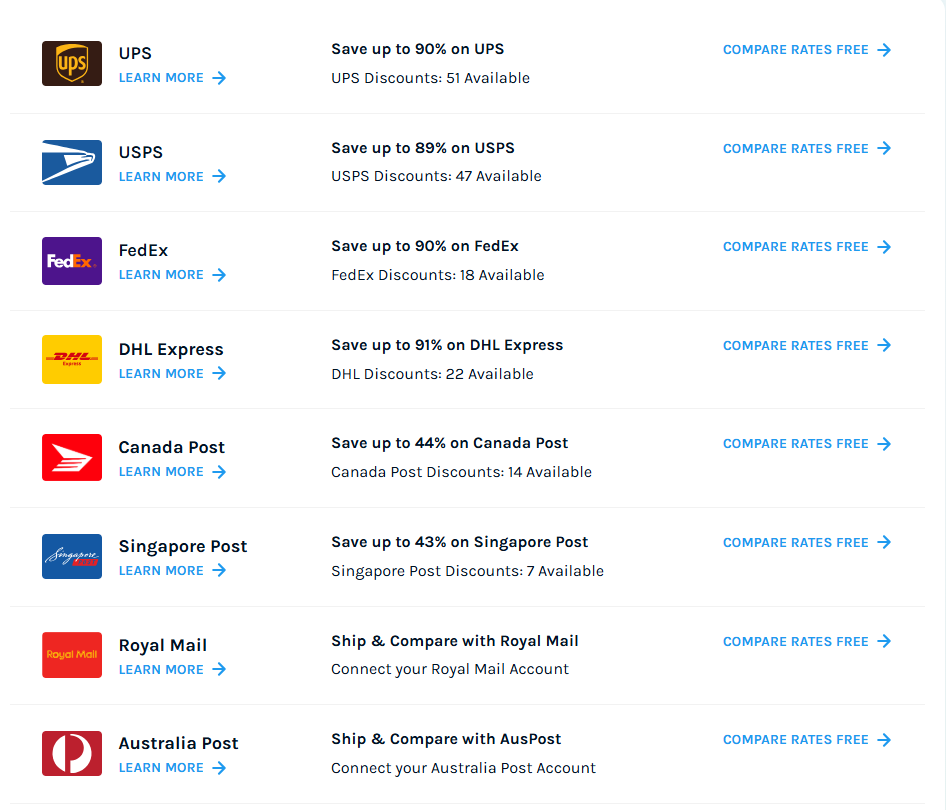The width and height of the screenshot is (946, 810).
Task: Click the USPS carrier name title
Action: click(141, 153)
